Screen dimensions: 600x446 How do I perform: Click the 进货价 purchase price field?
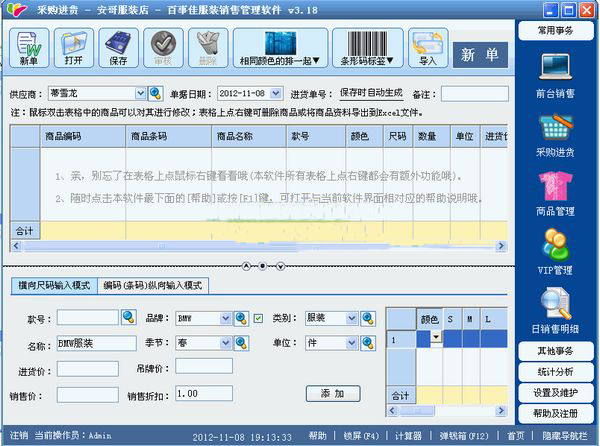pos(88,369)
